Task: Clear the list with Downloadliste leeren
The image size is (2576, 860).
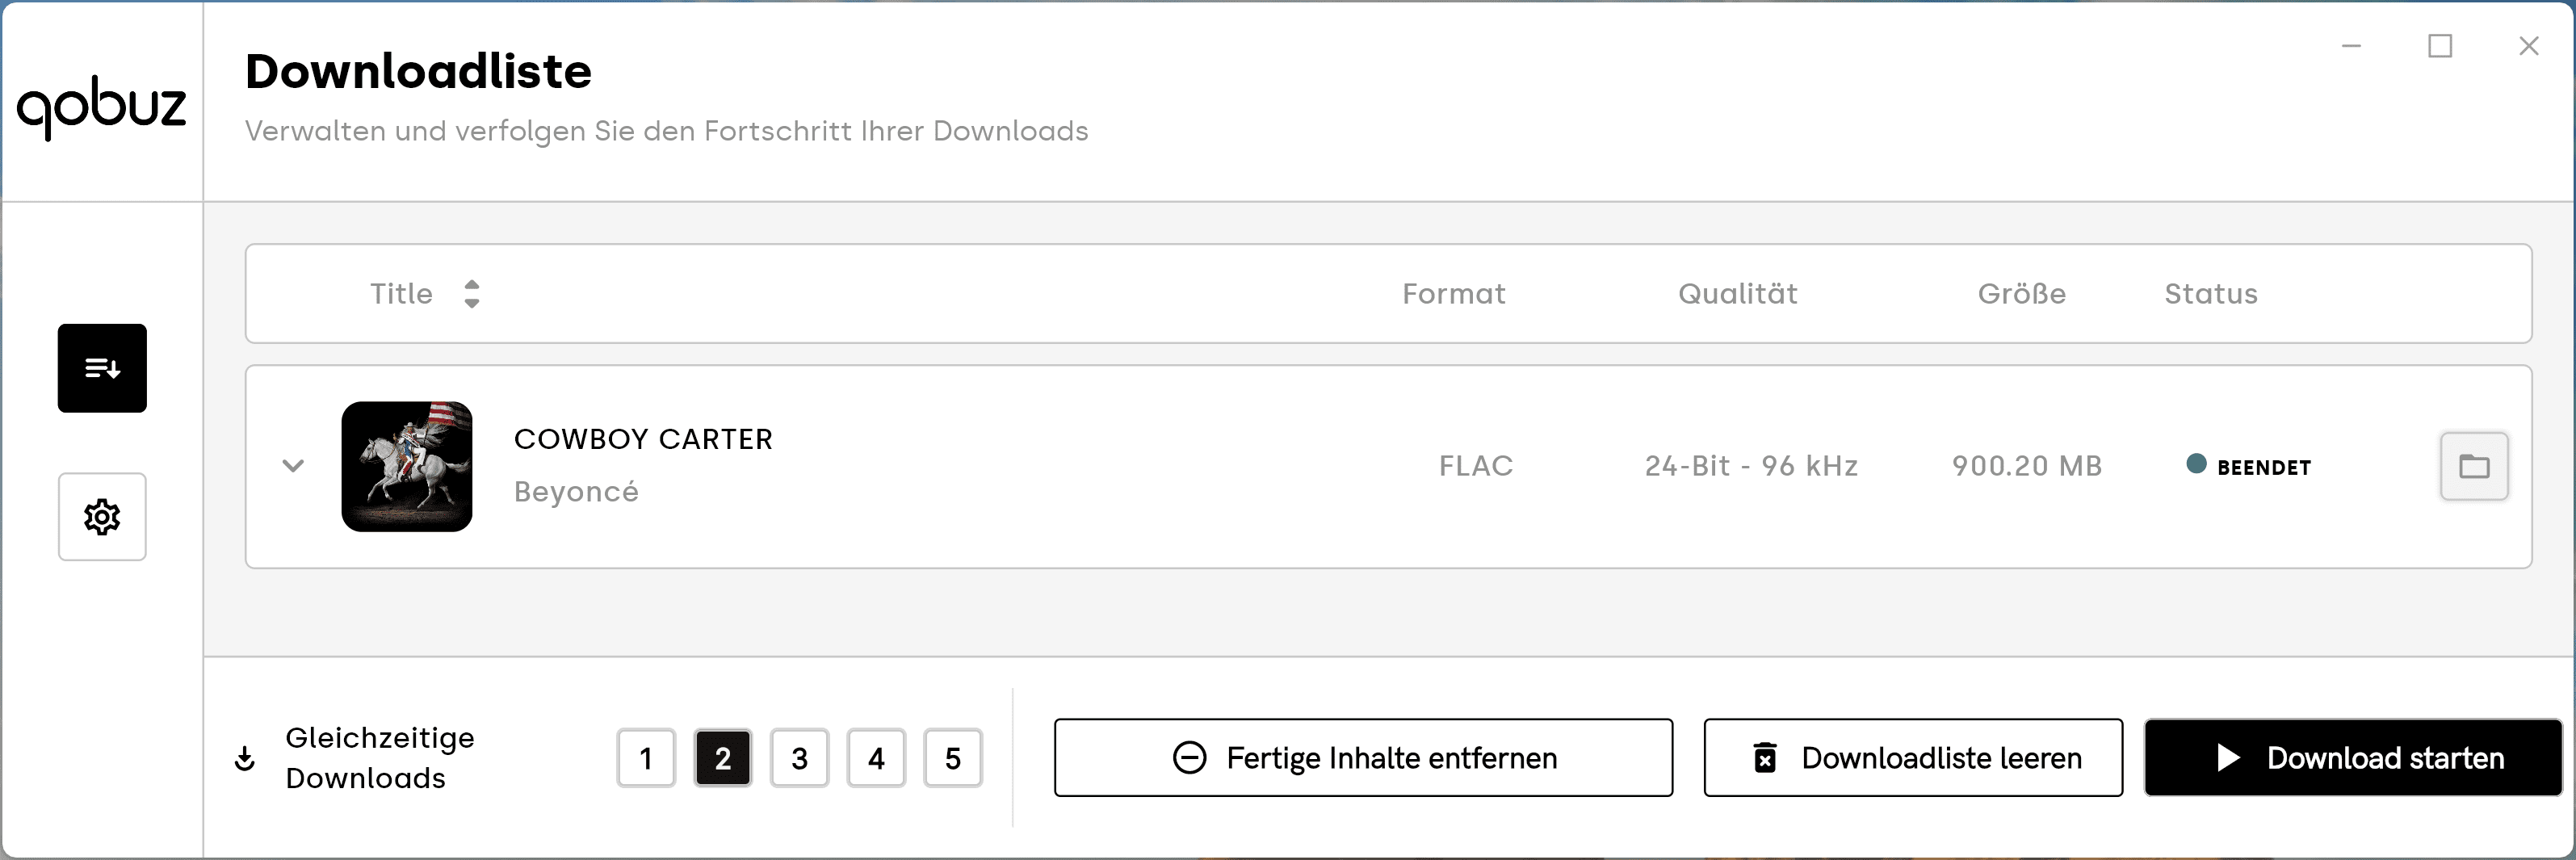Action: pos(1913,758)
